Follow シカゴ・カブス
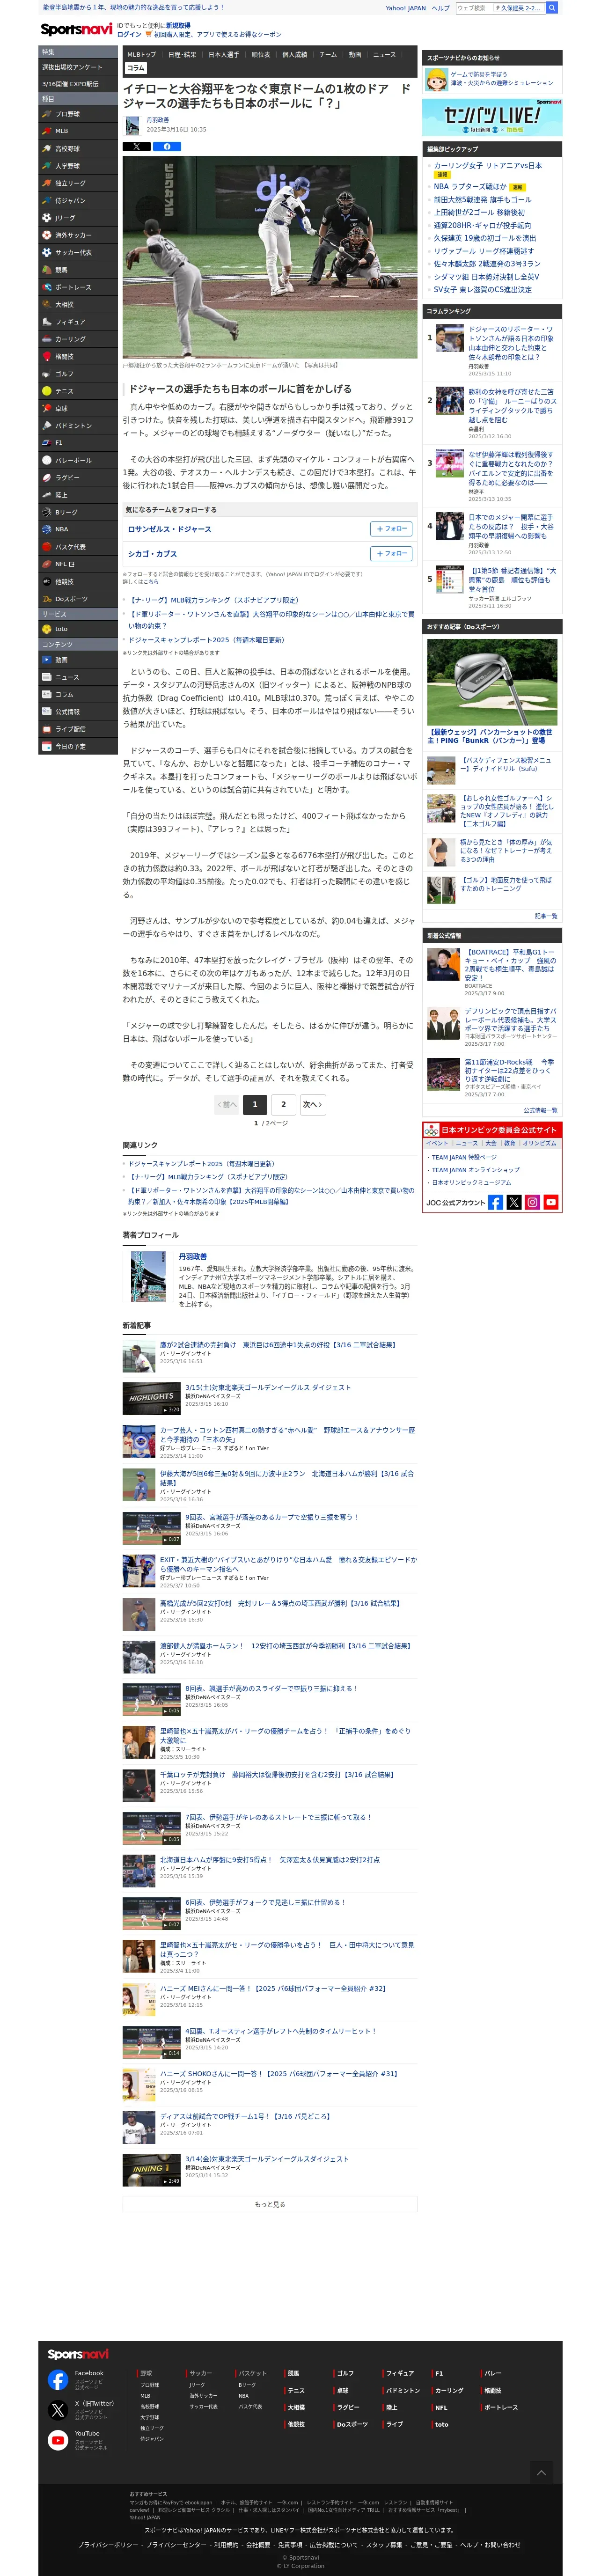The image size is (601, 2576). 391,553
